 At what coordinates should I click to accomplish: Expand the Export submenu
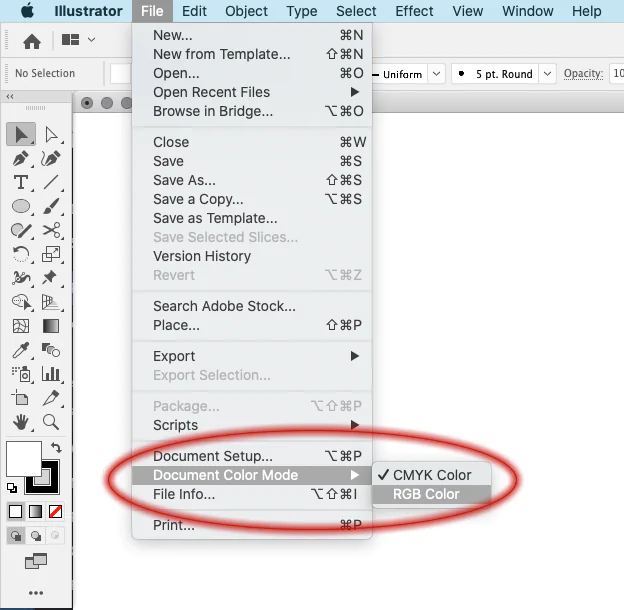point(252,356)
